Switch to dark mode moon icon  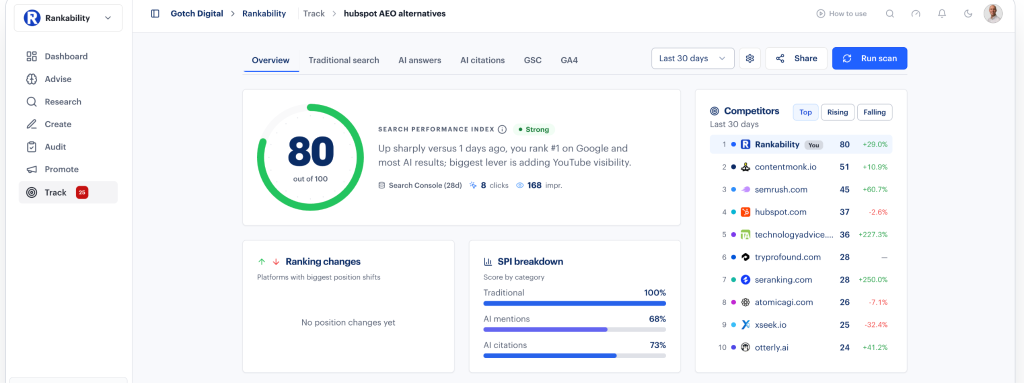pos(968,14)
